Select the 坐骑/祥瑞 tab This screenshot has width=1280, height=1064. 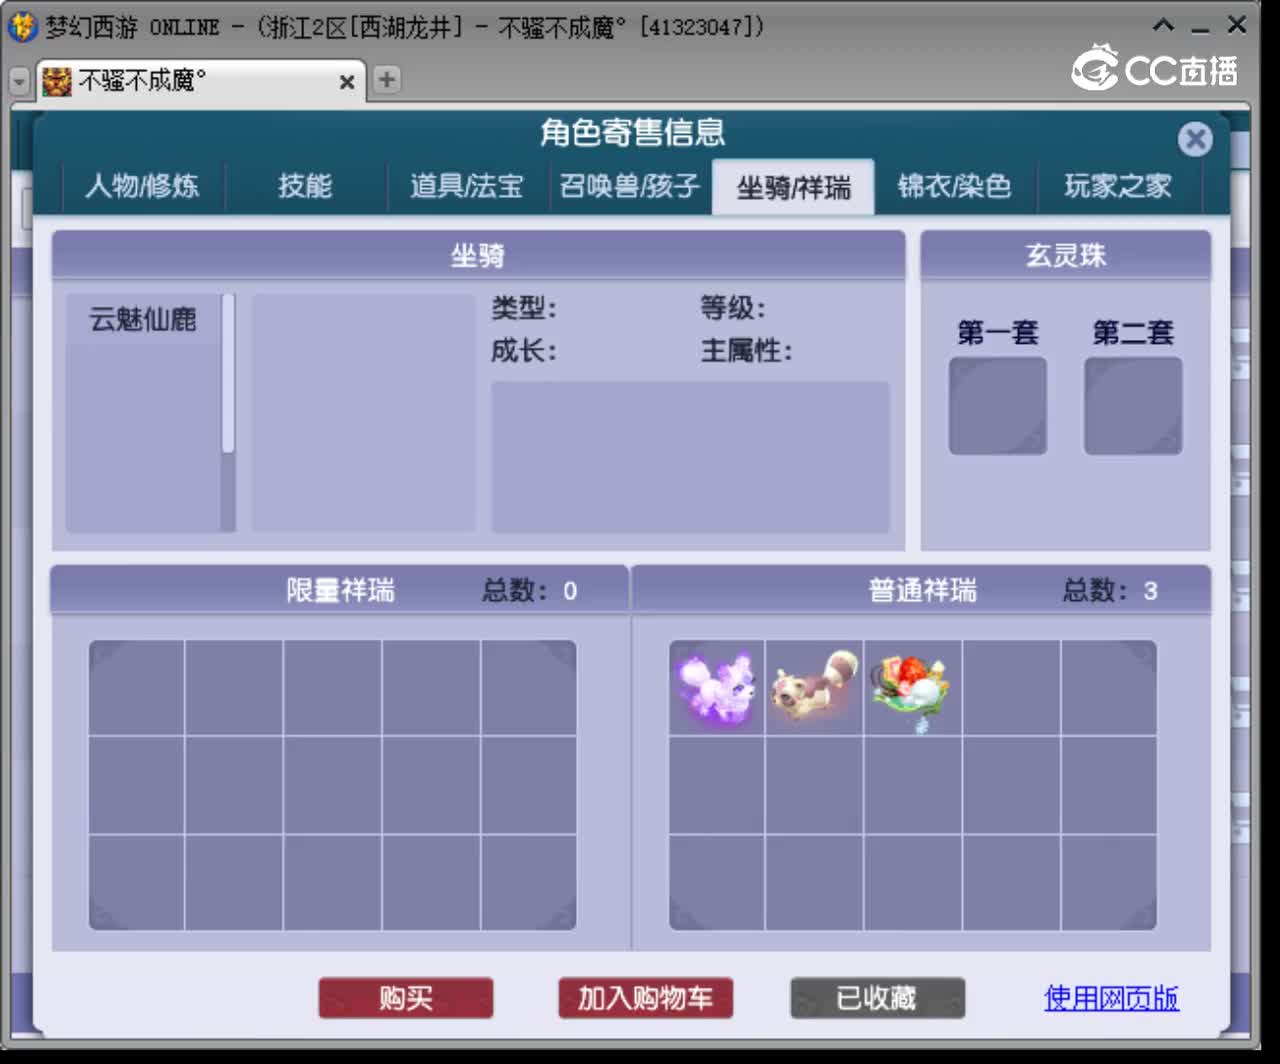click(793, 187)
